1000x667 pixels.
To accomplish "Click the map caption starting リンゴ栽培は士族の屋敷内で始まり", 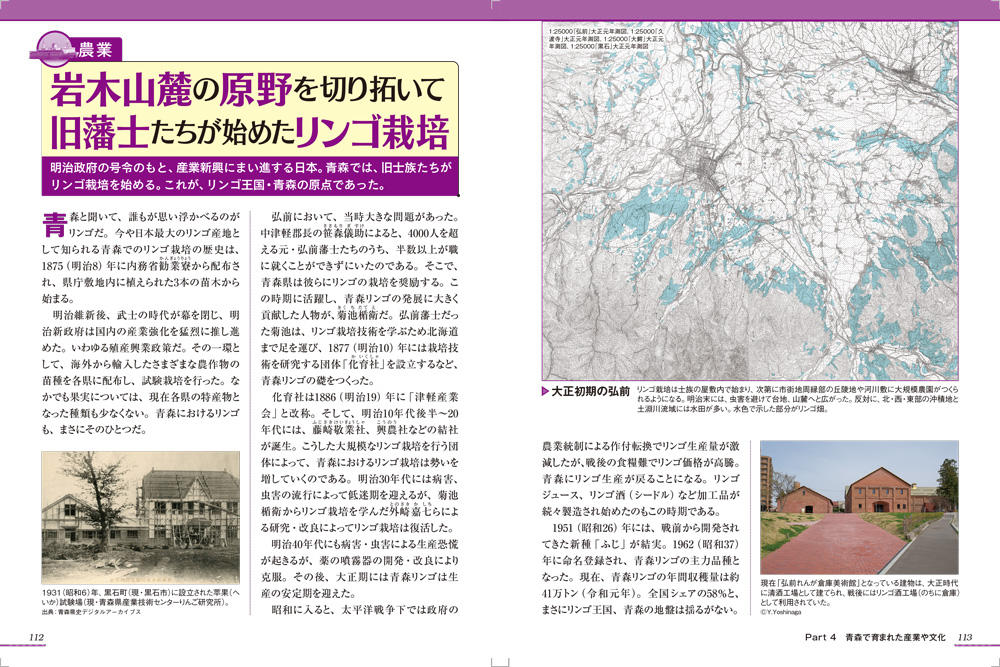I will pos(798,399).
